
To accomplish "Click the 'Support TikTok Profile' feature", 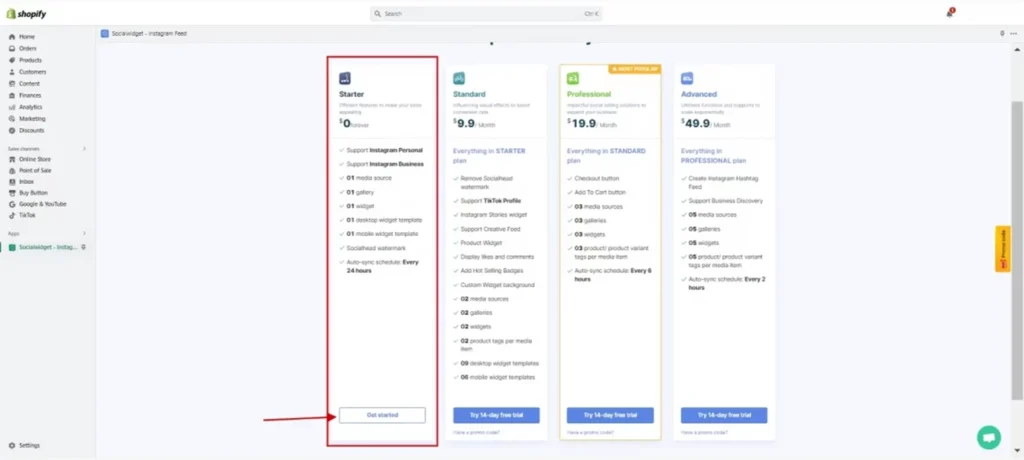I will (x=490, y=201).
